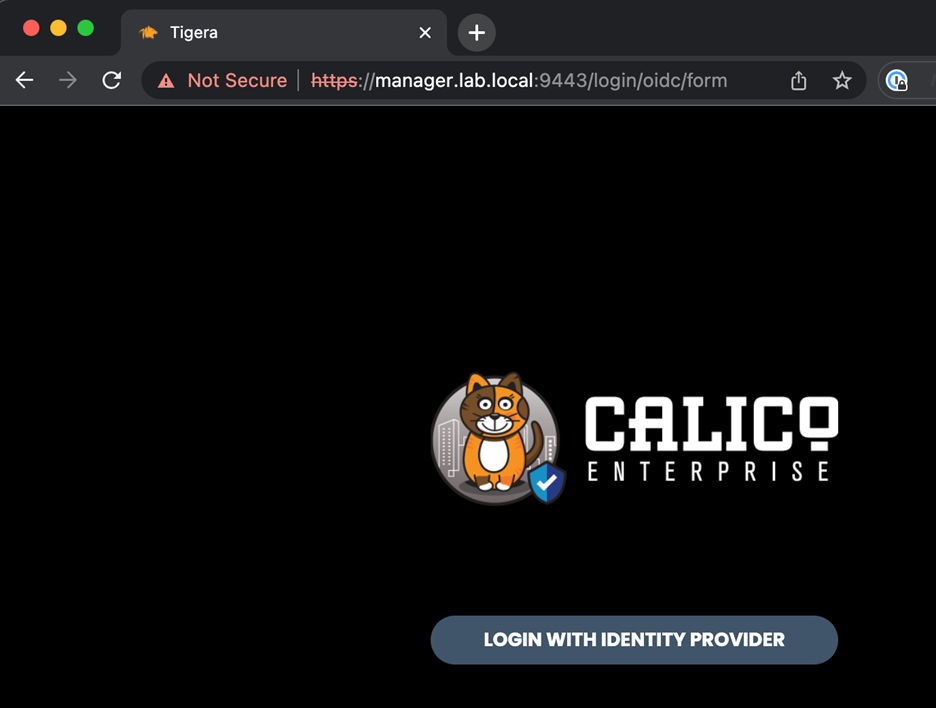Open the locked 1Password extension icon
Image resolution: width=936 pixels, height=708 pixels.
[897, 81]
